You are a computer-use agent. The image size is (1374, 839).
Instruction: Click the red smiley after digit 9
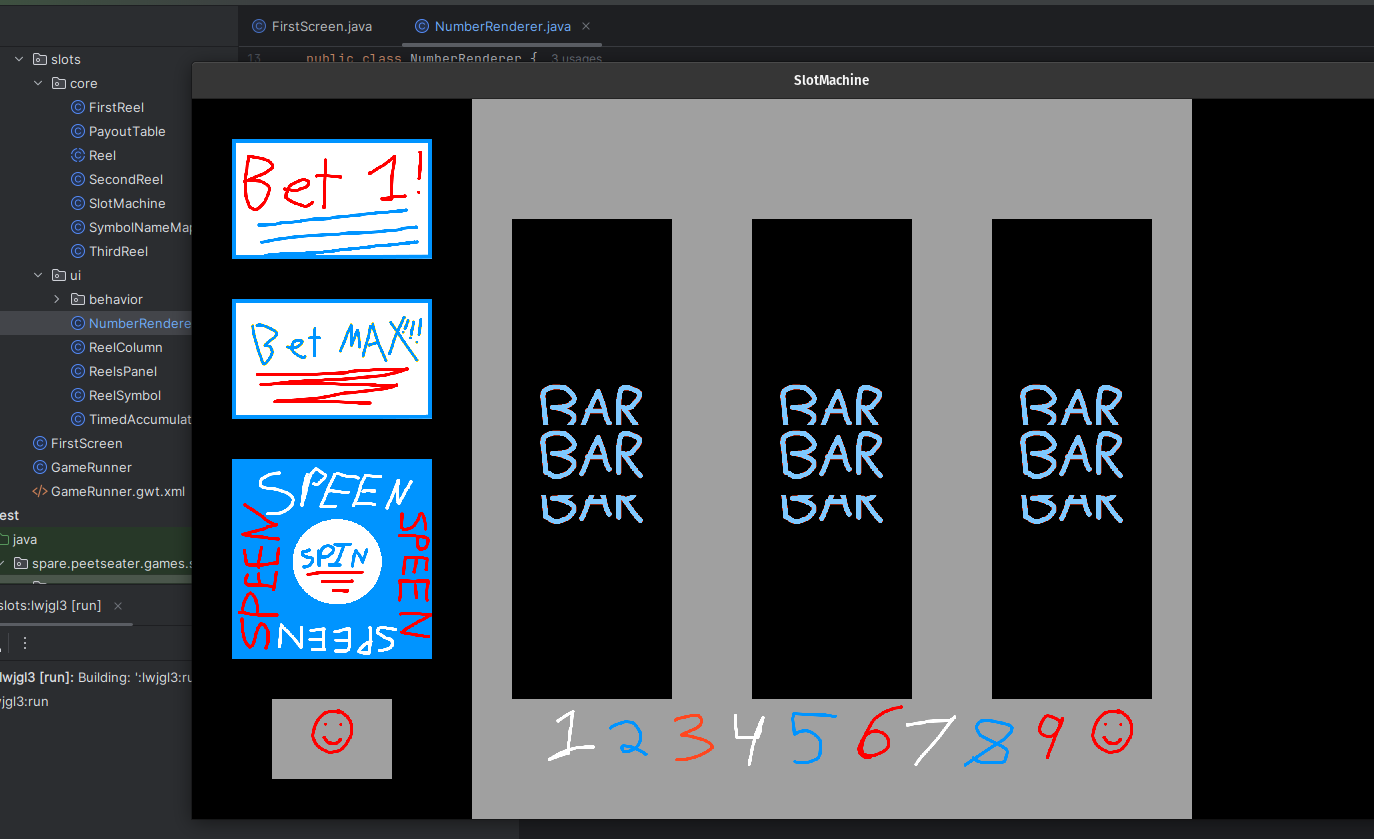1110,733
